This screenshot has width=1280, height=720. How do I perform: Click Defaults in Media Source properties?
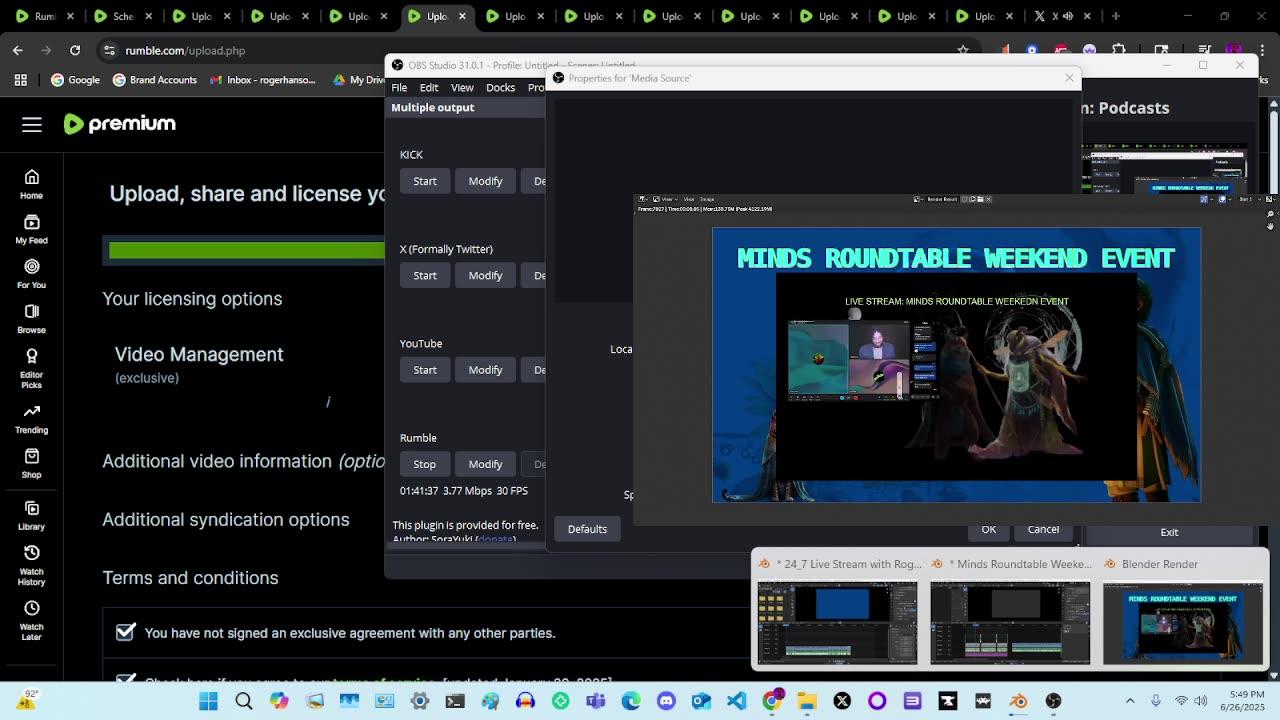[587, 529]
